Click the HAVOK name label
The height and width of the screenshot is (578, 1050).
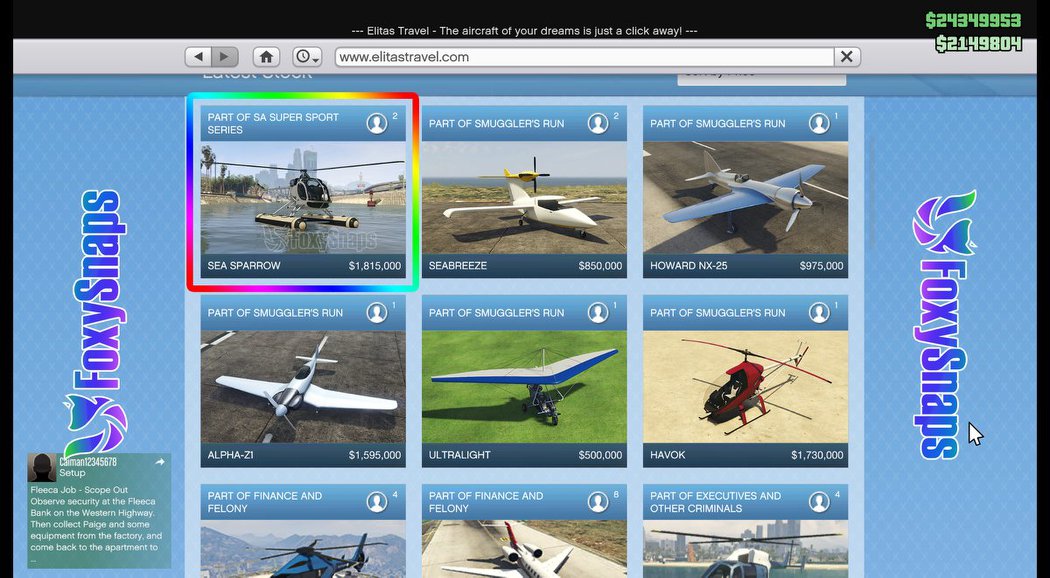click(668, 455)
